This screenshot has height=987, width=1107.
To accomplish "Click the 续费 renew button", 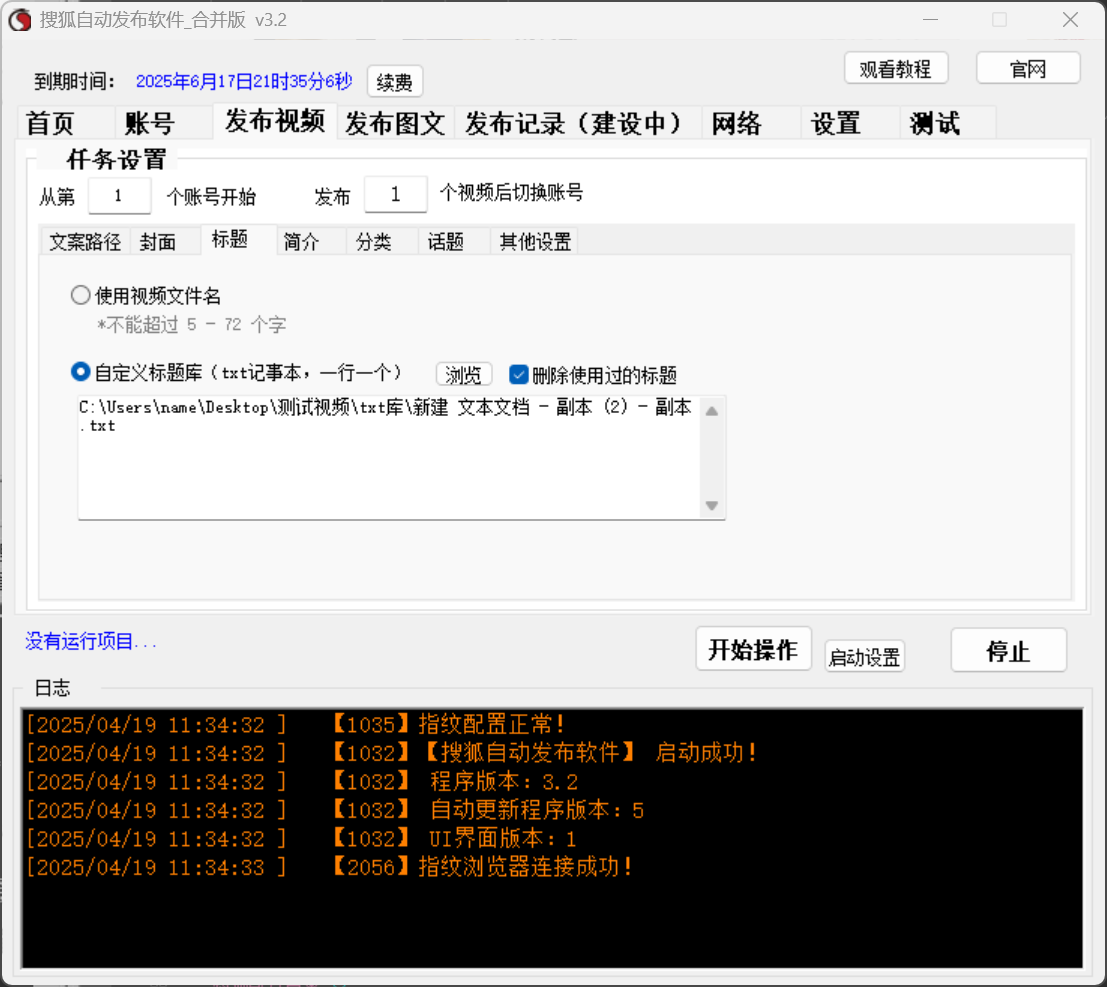I will [x=395, y=82].
